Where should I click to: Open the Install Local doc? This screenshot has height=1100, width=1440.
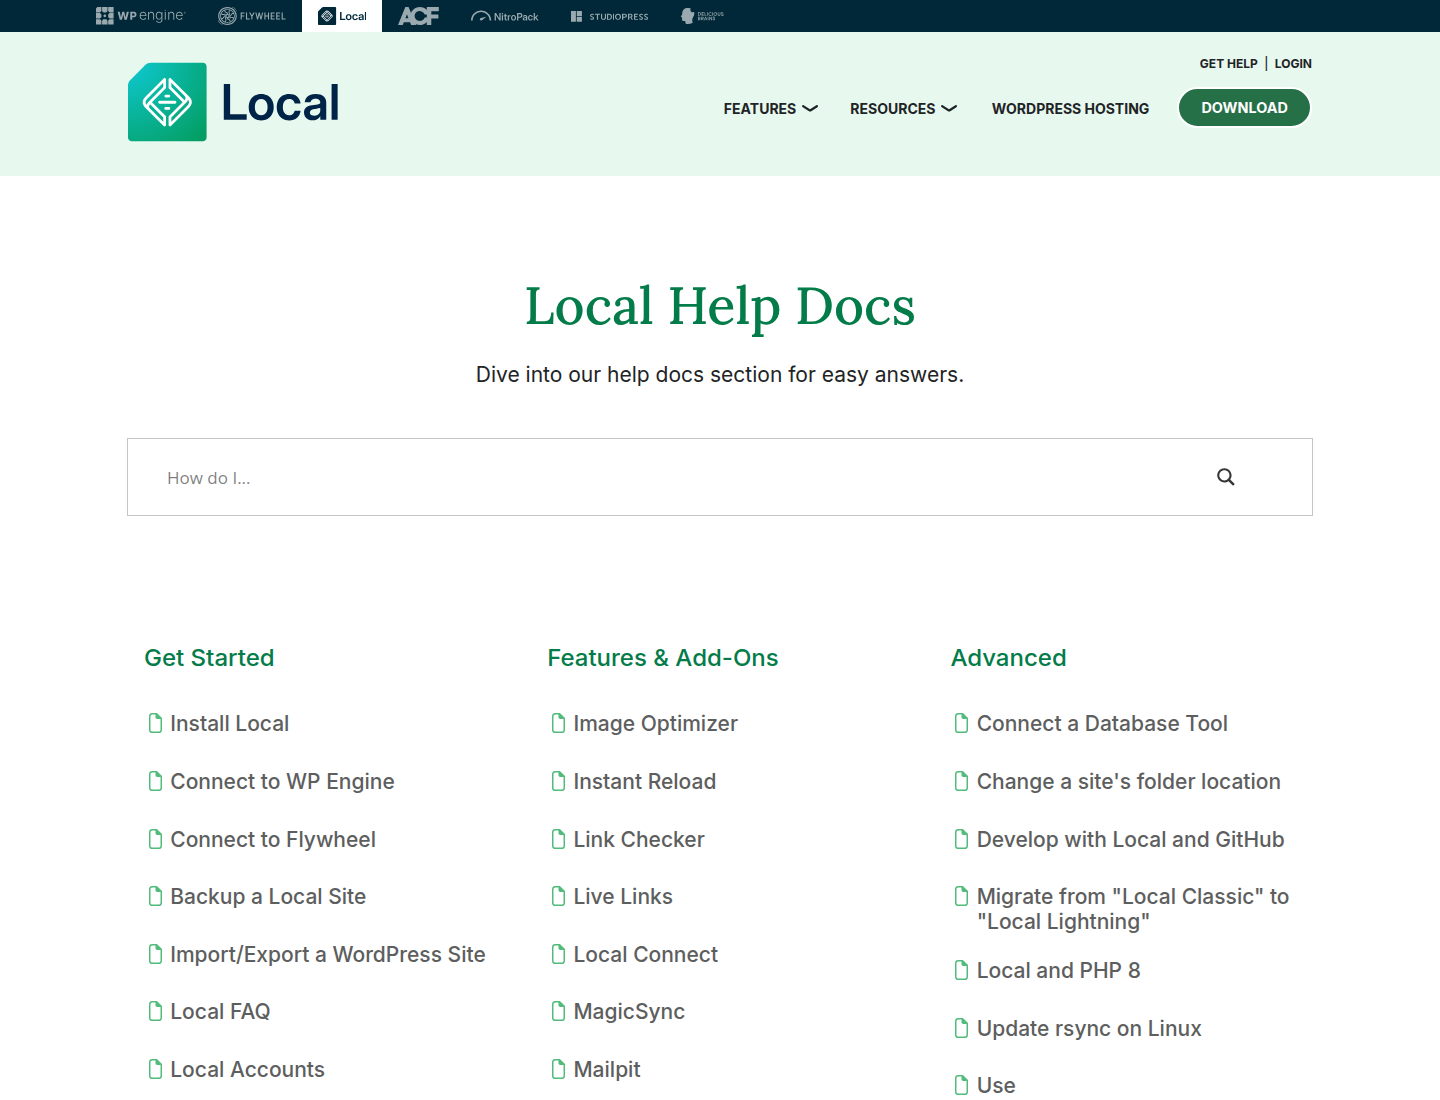tap(229, 723)
